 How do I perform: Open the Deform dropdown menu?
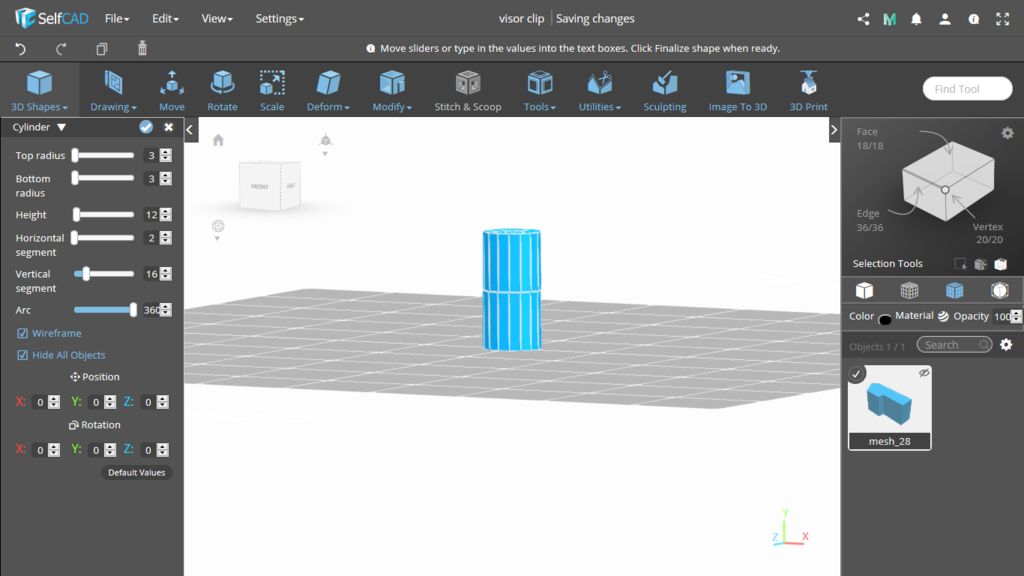coord(328,90)
